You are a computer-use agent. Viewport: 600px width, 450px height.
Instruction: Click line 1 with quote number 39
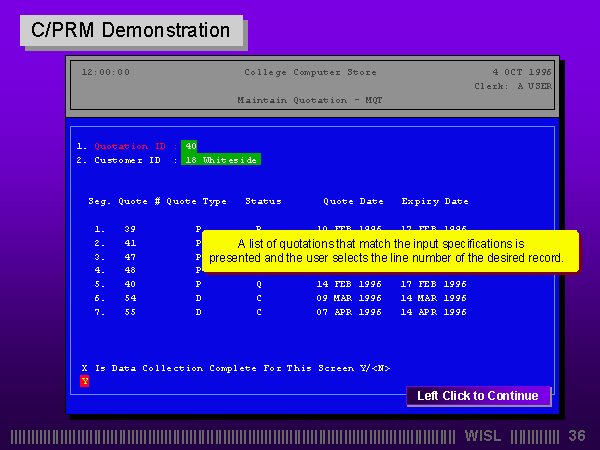click(x=130, y=229)
